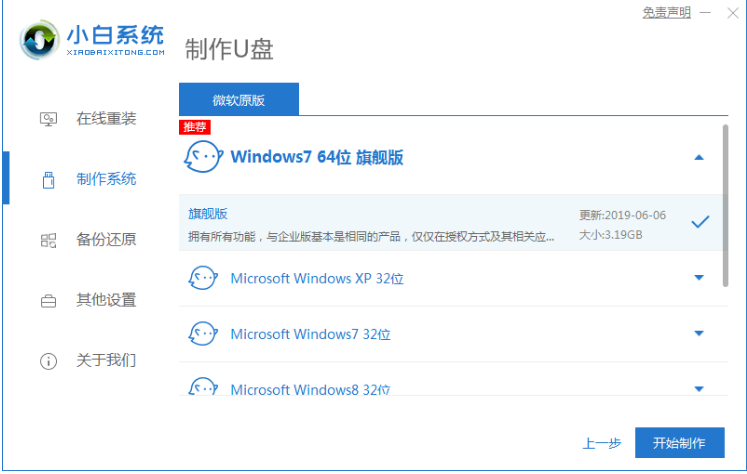747x474 pixels.
Task: Switch to the 微软原版 tab
Action: 239,100
